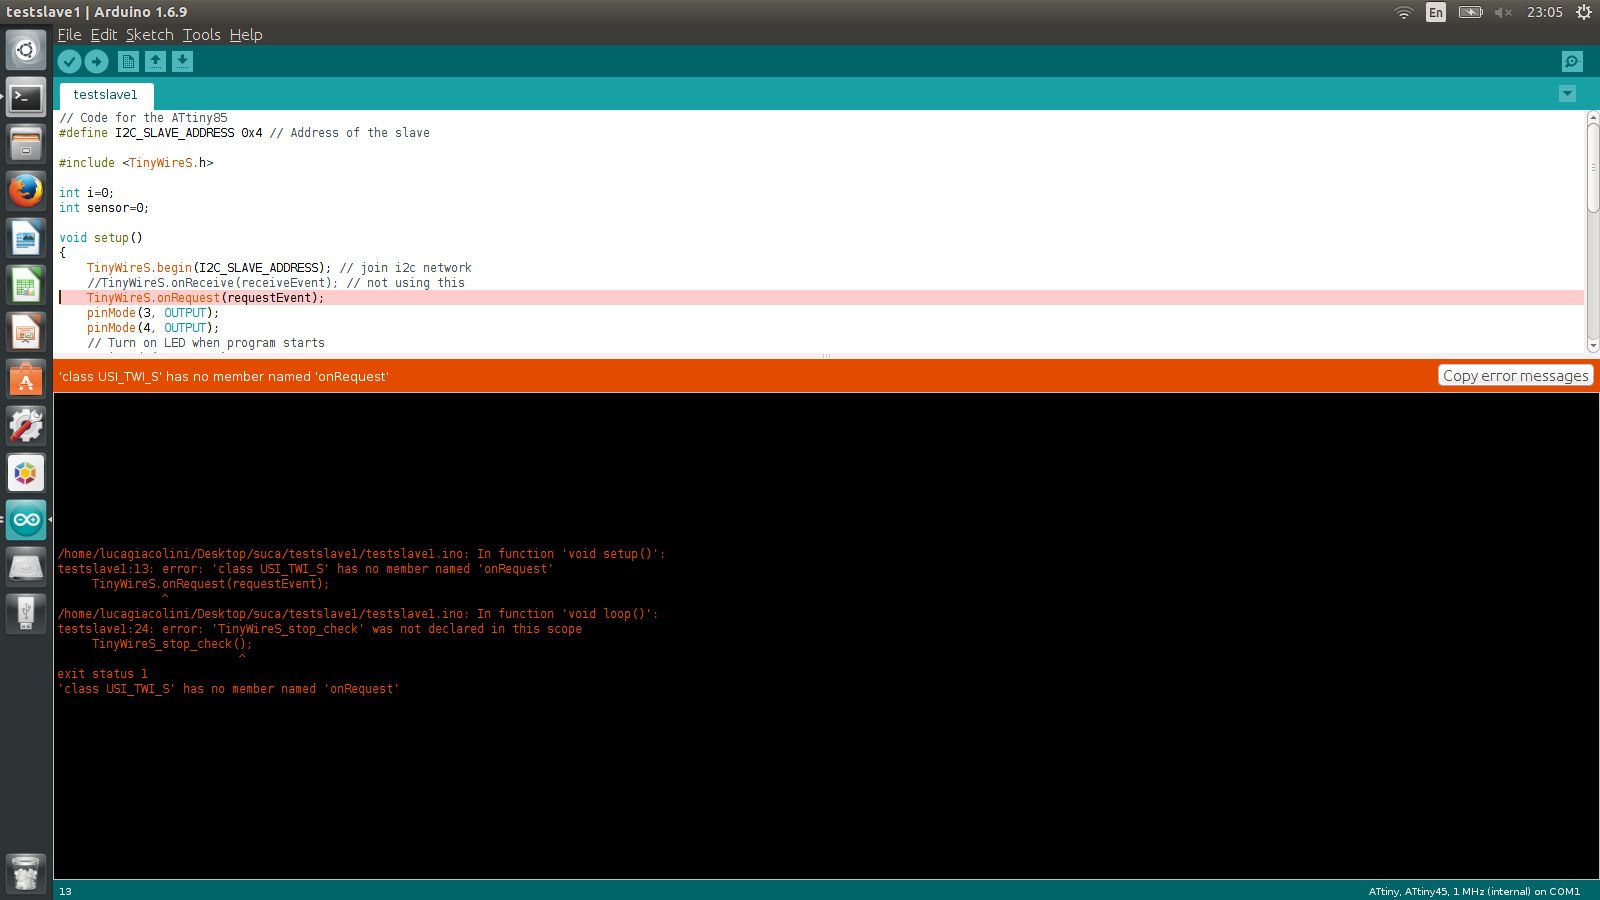Click the 'exit status 1' console line
Image resolution: width=1600 pixels, height=900 pixels.
[x=102, y=674]
